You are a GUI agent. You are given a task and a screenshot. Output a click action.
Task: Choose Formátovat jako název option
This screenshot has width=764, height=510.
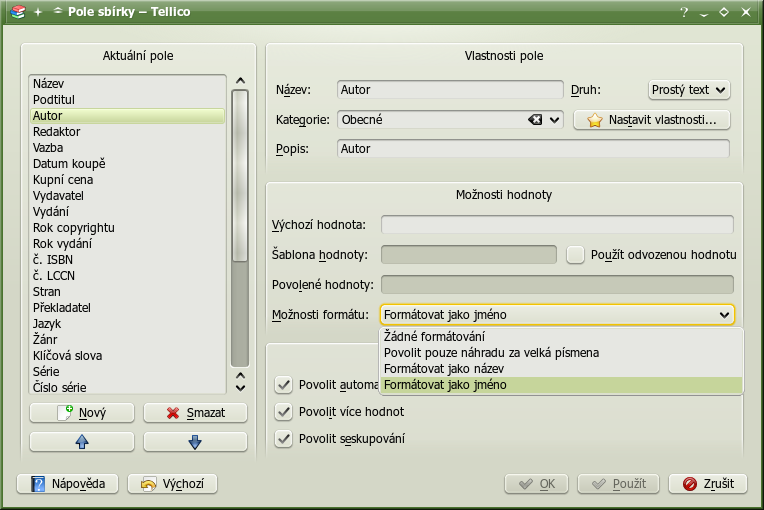(561, 369)
